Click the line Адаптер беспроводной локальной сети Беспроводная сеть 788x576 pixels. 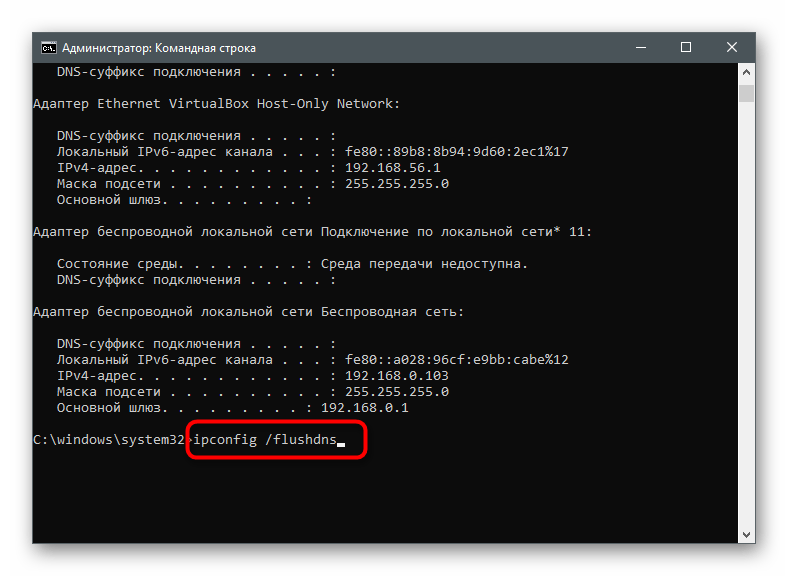pos(248,312)
